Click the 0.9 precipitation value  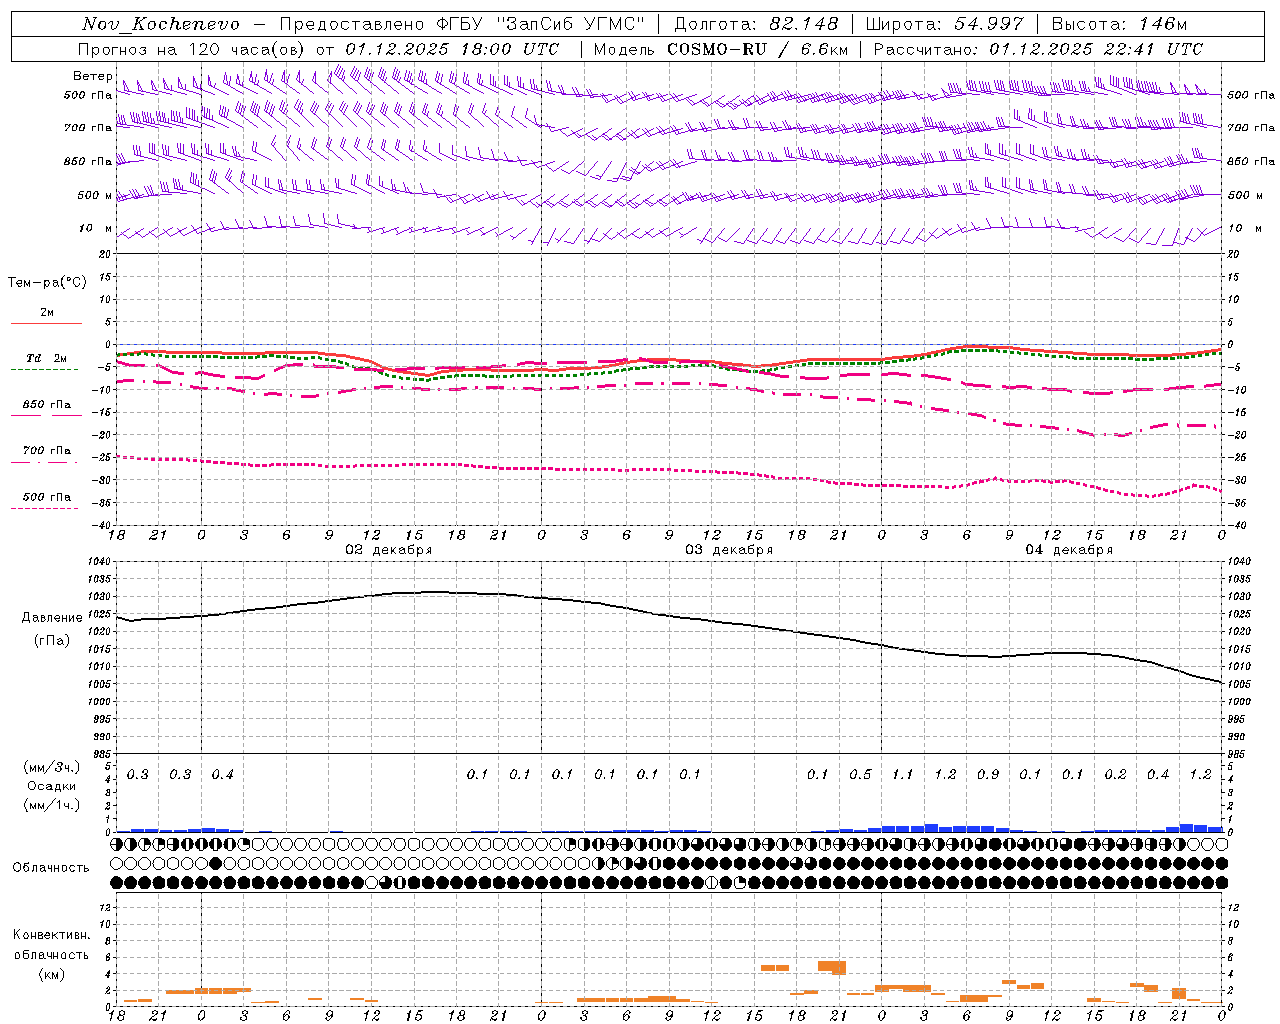987,774
